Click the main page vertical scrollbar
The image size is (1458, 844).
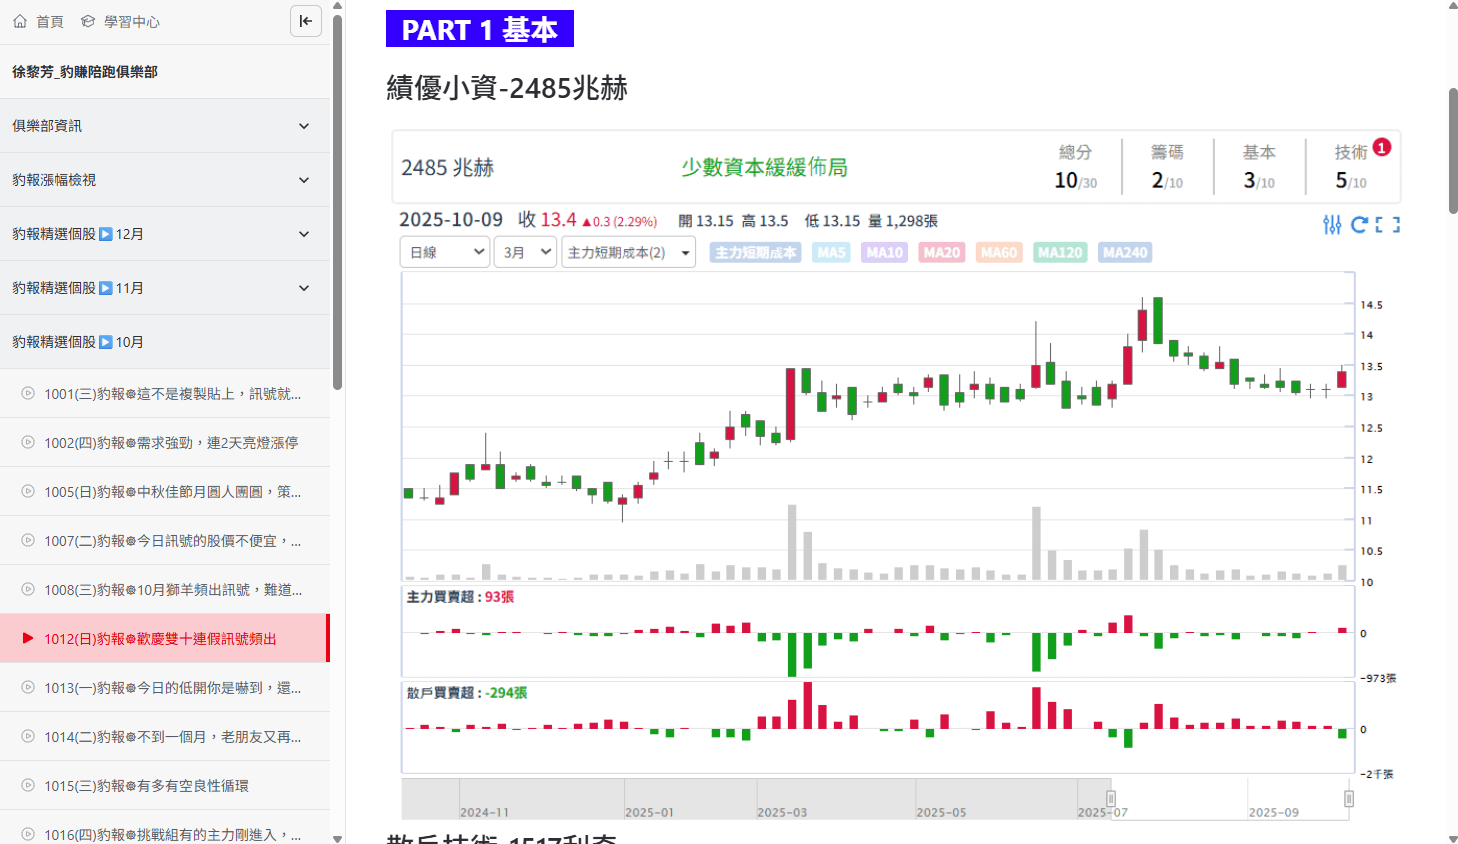(x=1452, y=150)
